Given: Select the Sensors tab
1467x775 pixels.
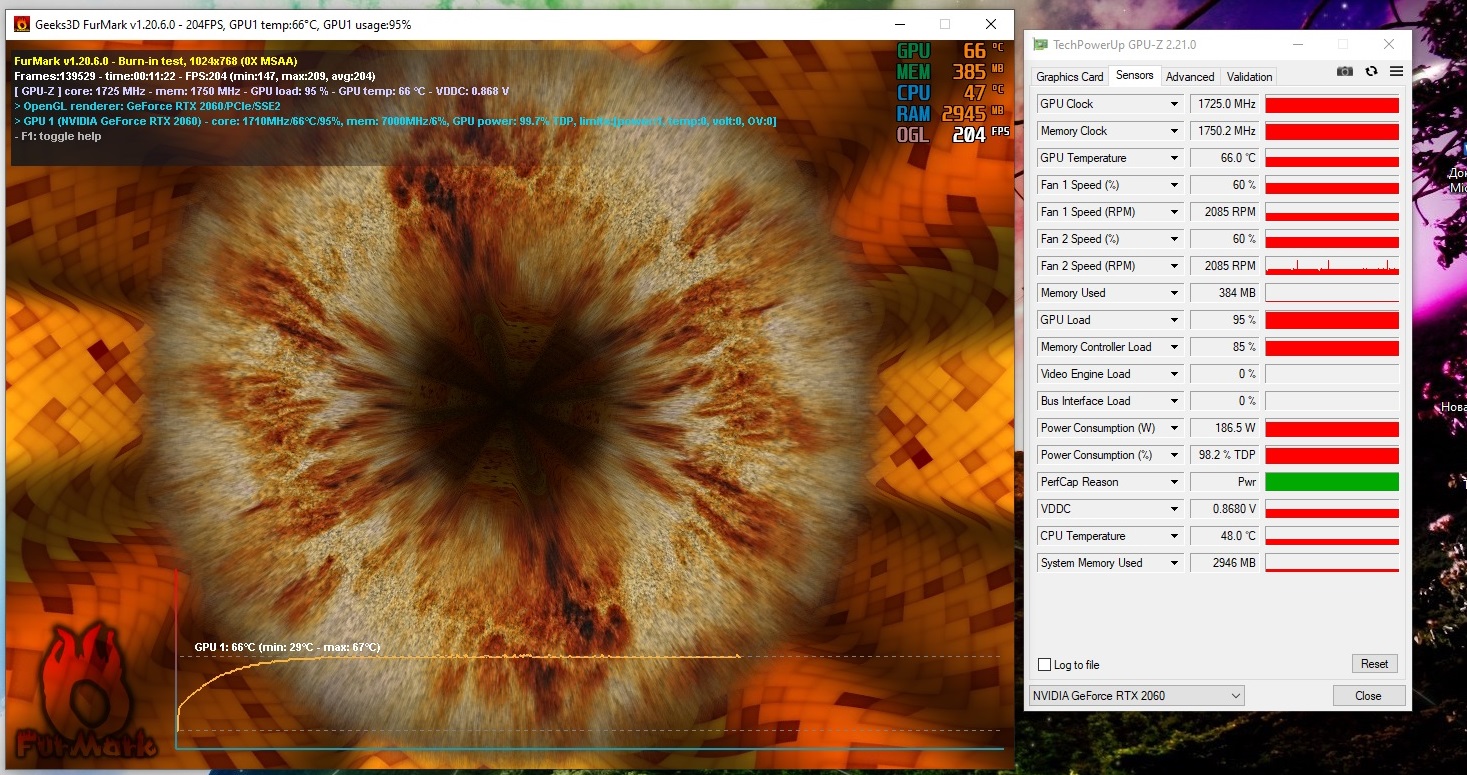Looking at the screenshot, I should (1135, 75).
